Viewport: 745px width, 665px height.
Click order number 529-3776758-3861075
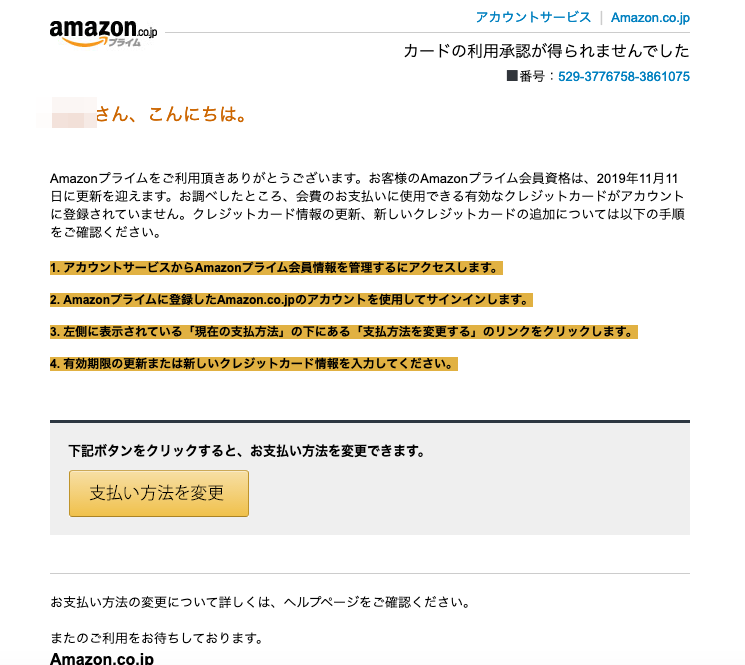click(x=623, y=76)
